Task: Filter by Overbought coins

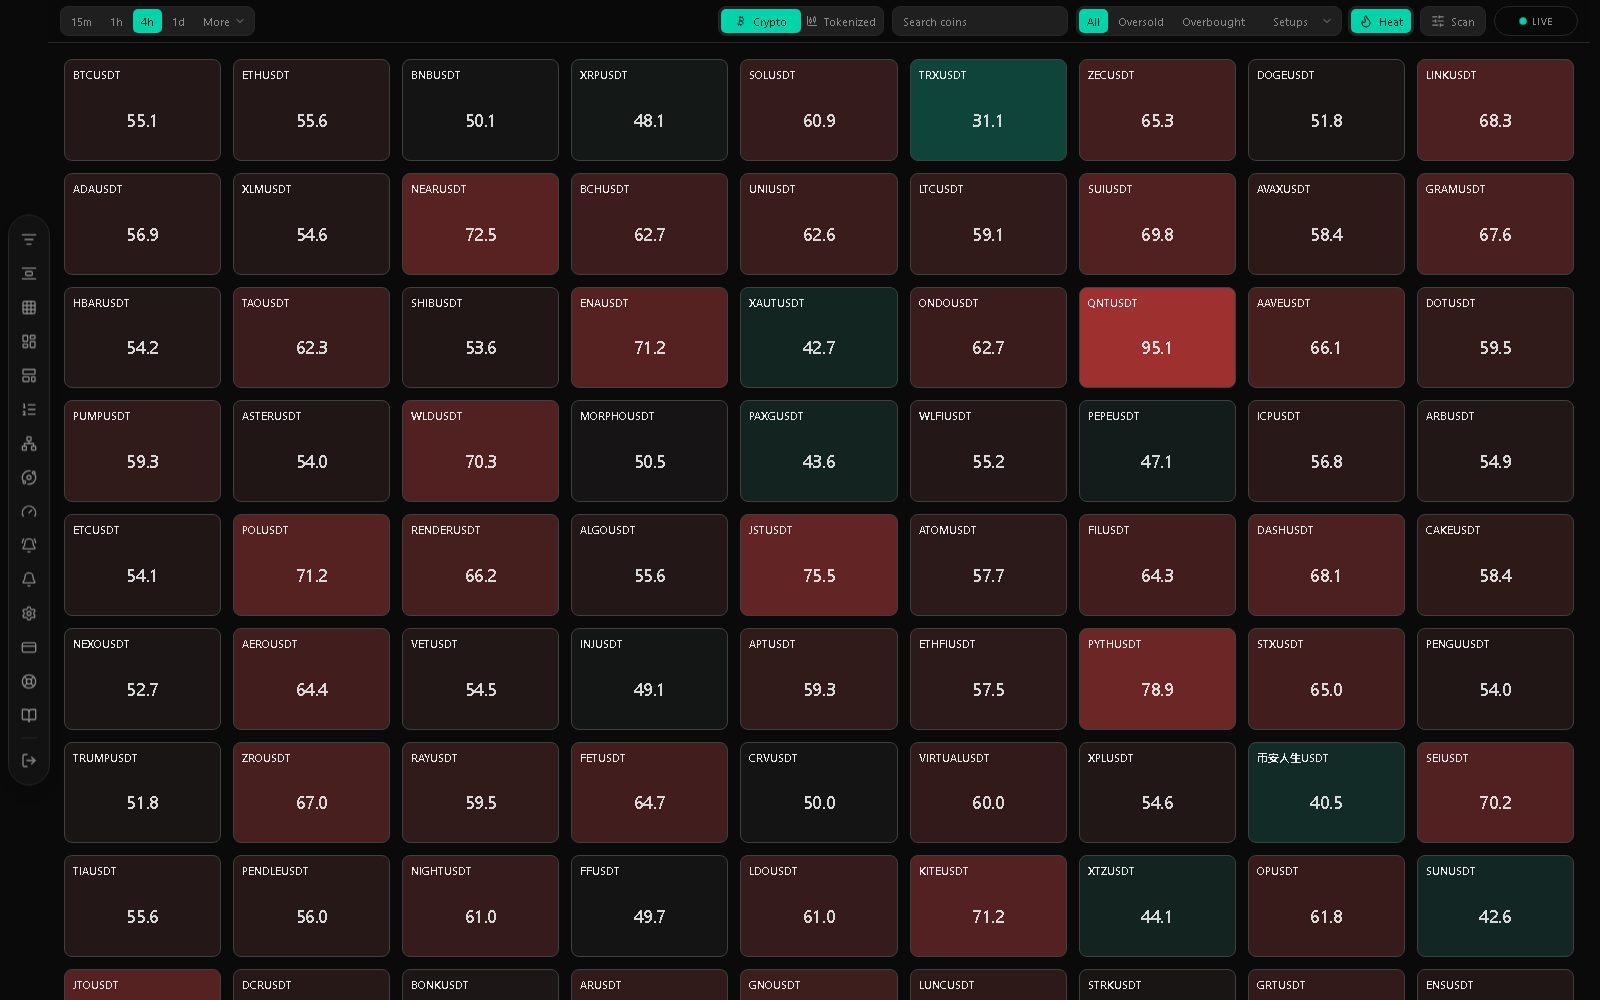Action: (1213, 21)
